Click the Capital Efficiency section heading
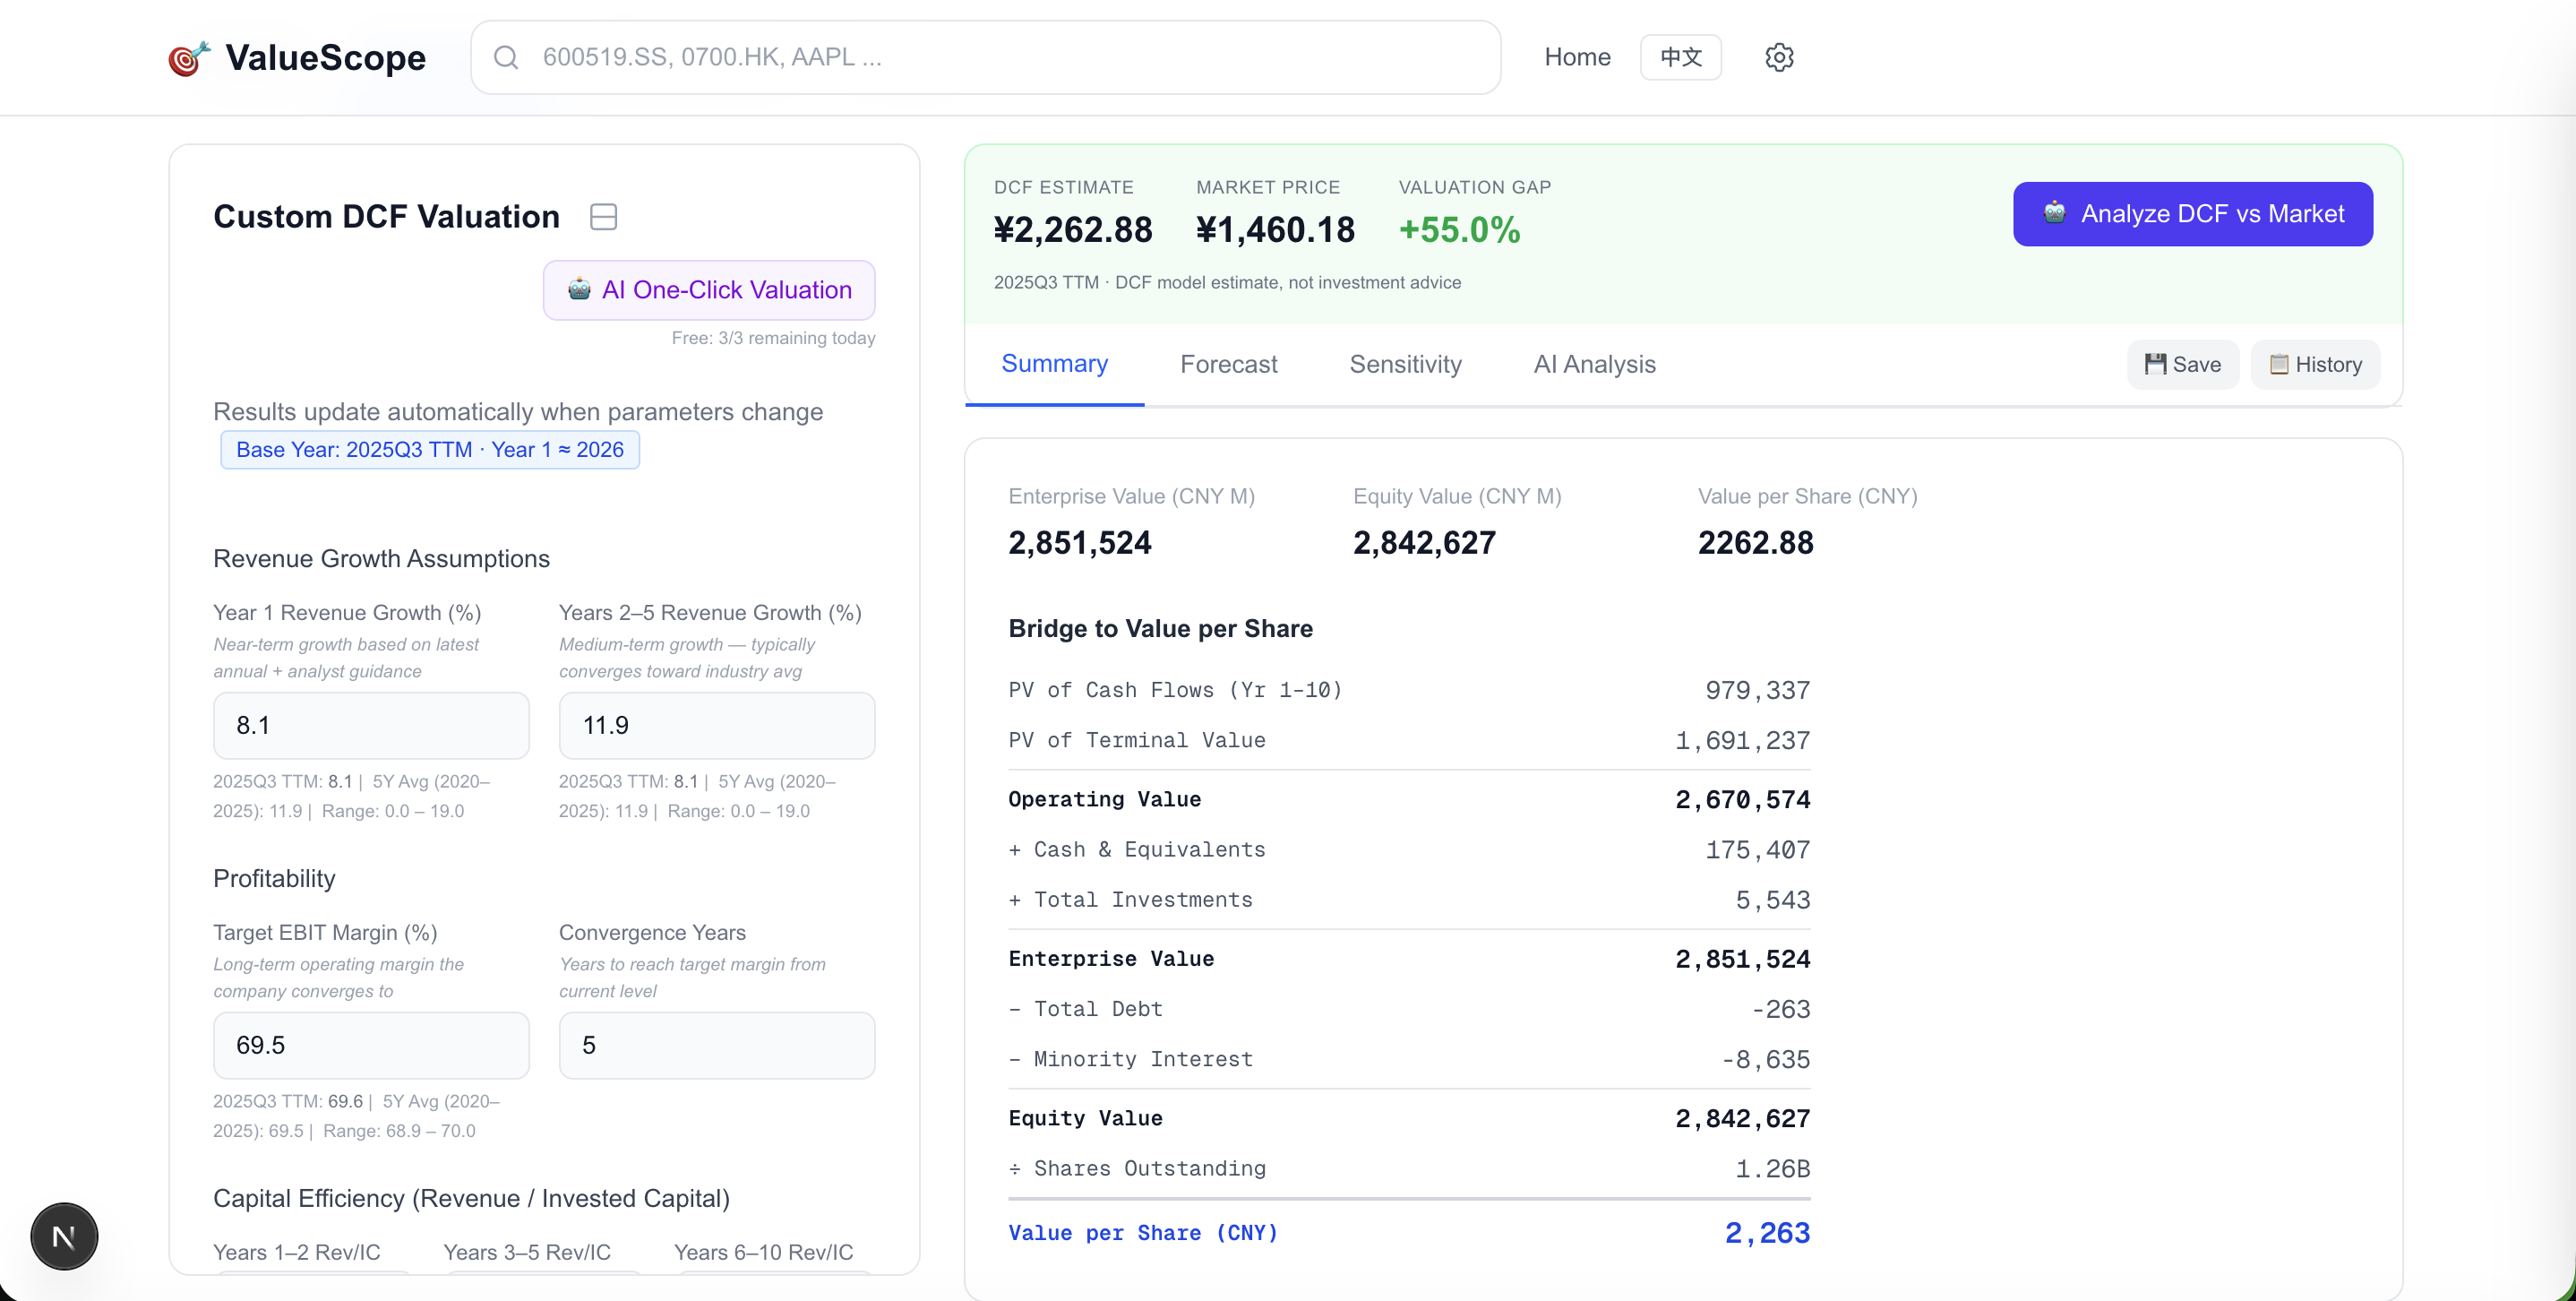This screenshot has width=2576, height=1301. [471, 1198]
